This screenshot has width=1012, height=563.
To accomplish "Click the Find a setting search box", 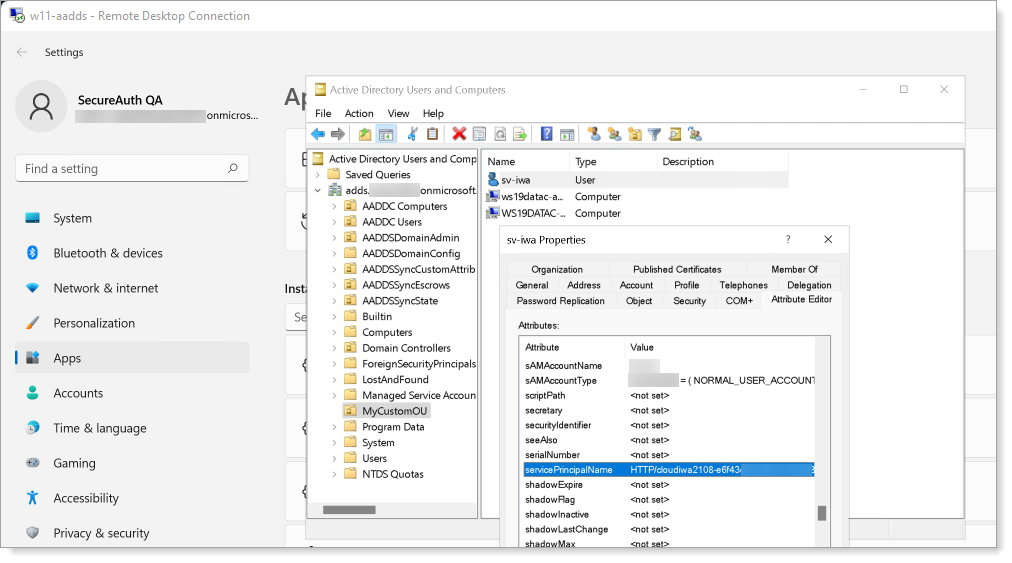I will point(132,169).
